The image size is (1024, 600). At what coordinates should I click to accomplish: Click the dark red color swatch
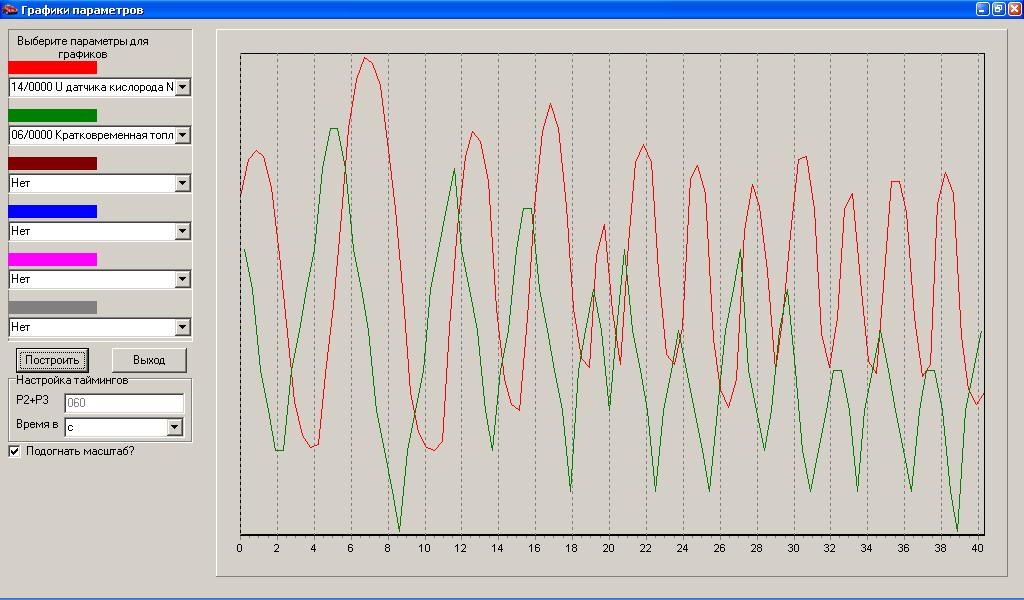pos(52,163)
